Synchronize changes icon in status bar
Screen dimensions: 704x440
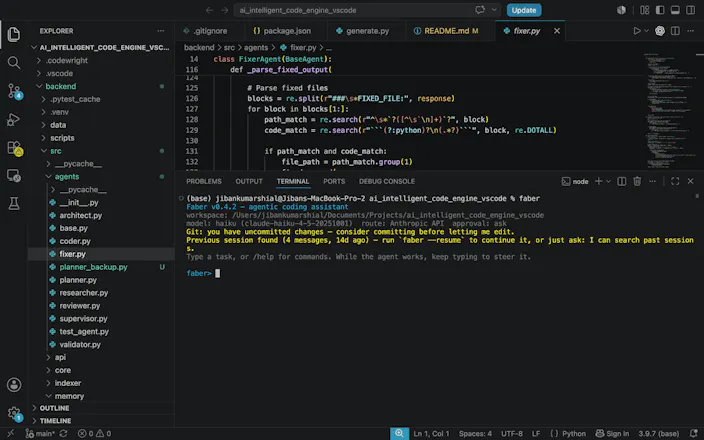[63, 434]
